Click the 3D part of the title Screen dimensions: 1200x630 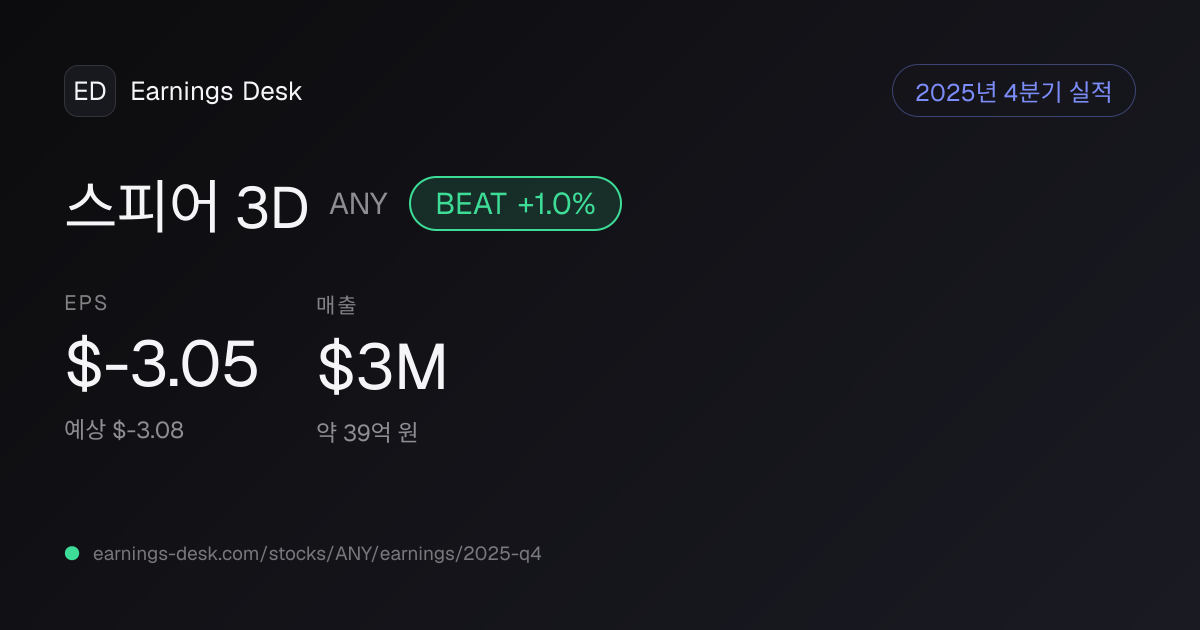(x=272, y=208)
